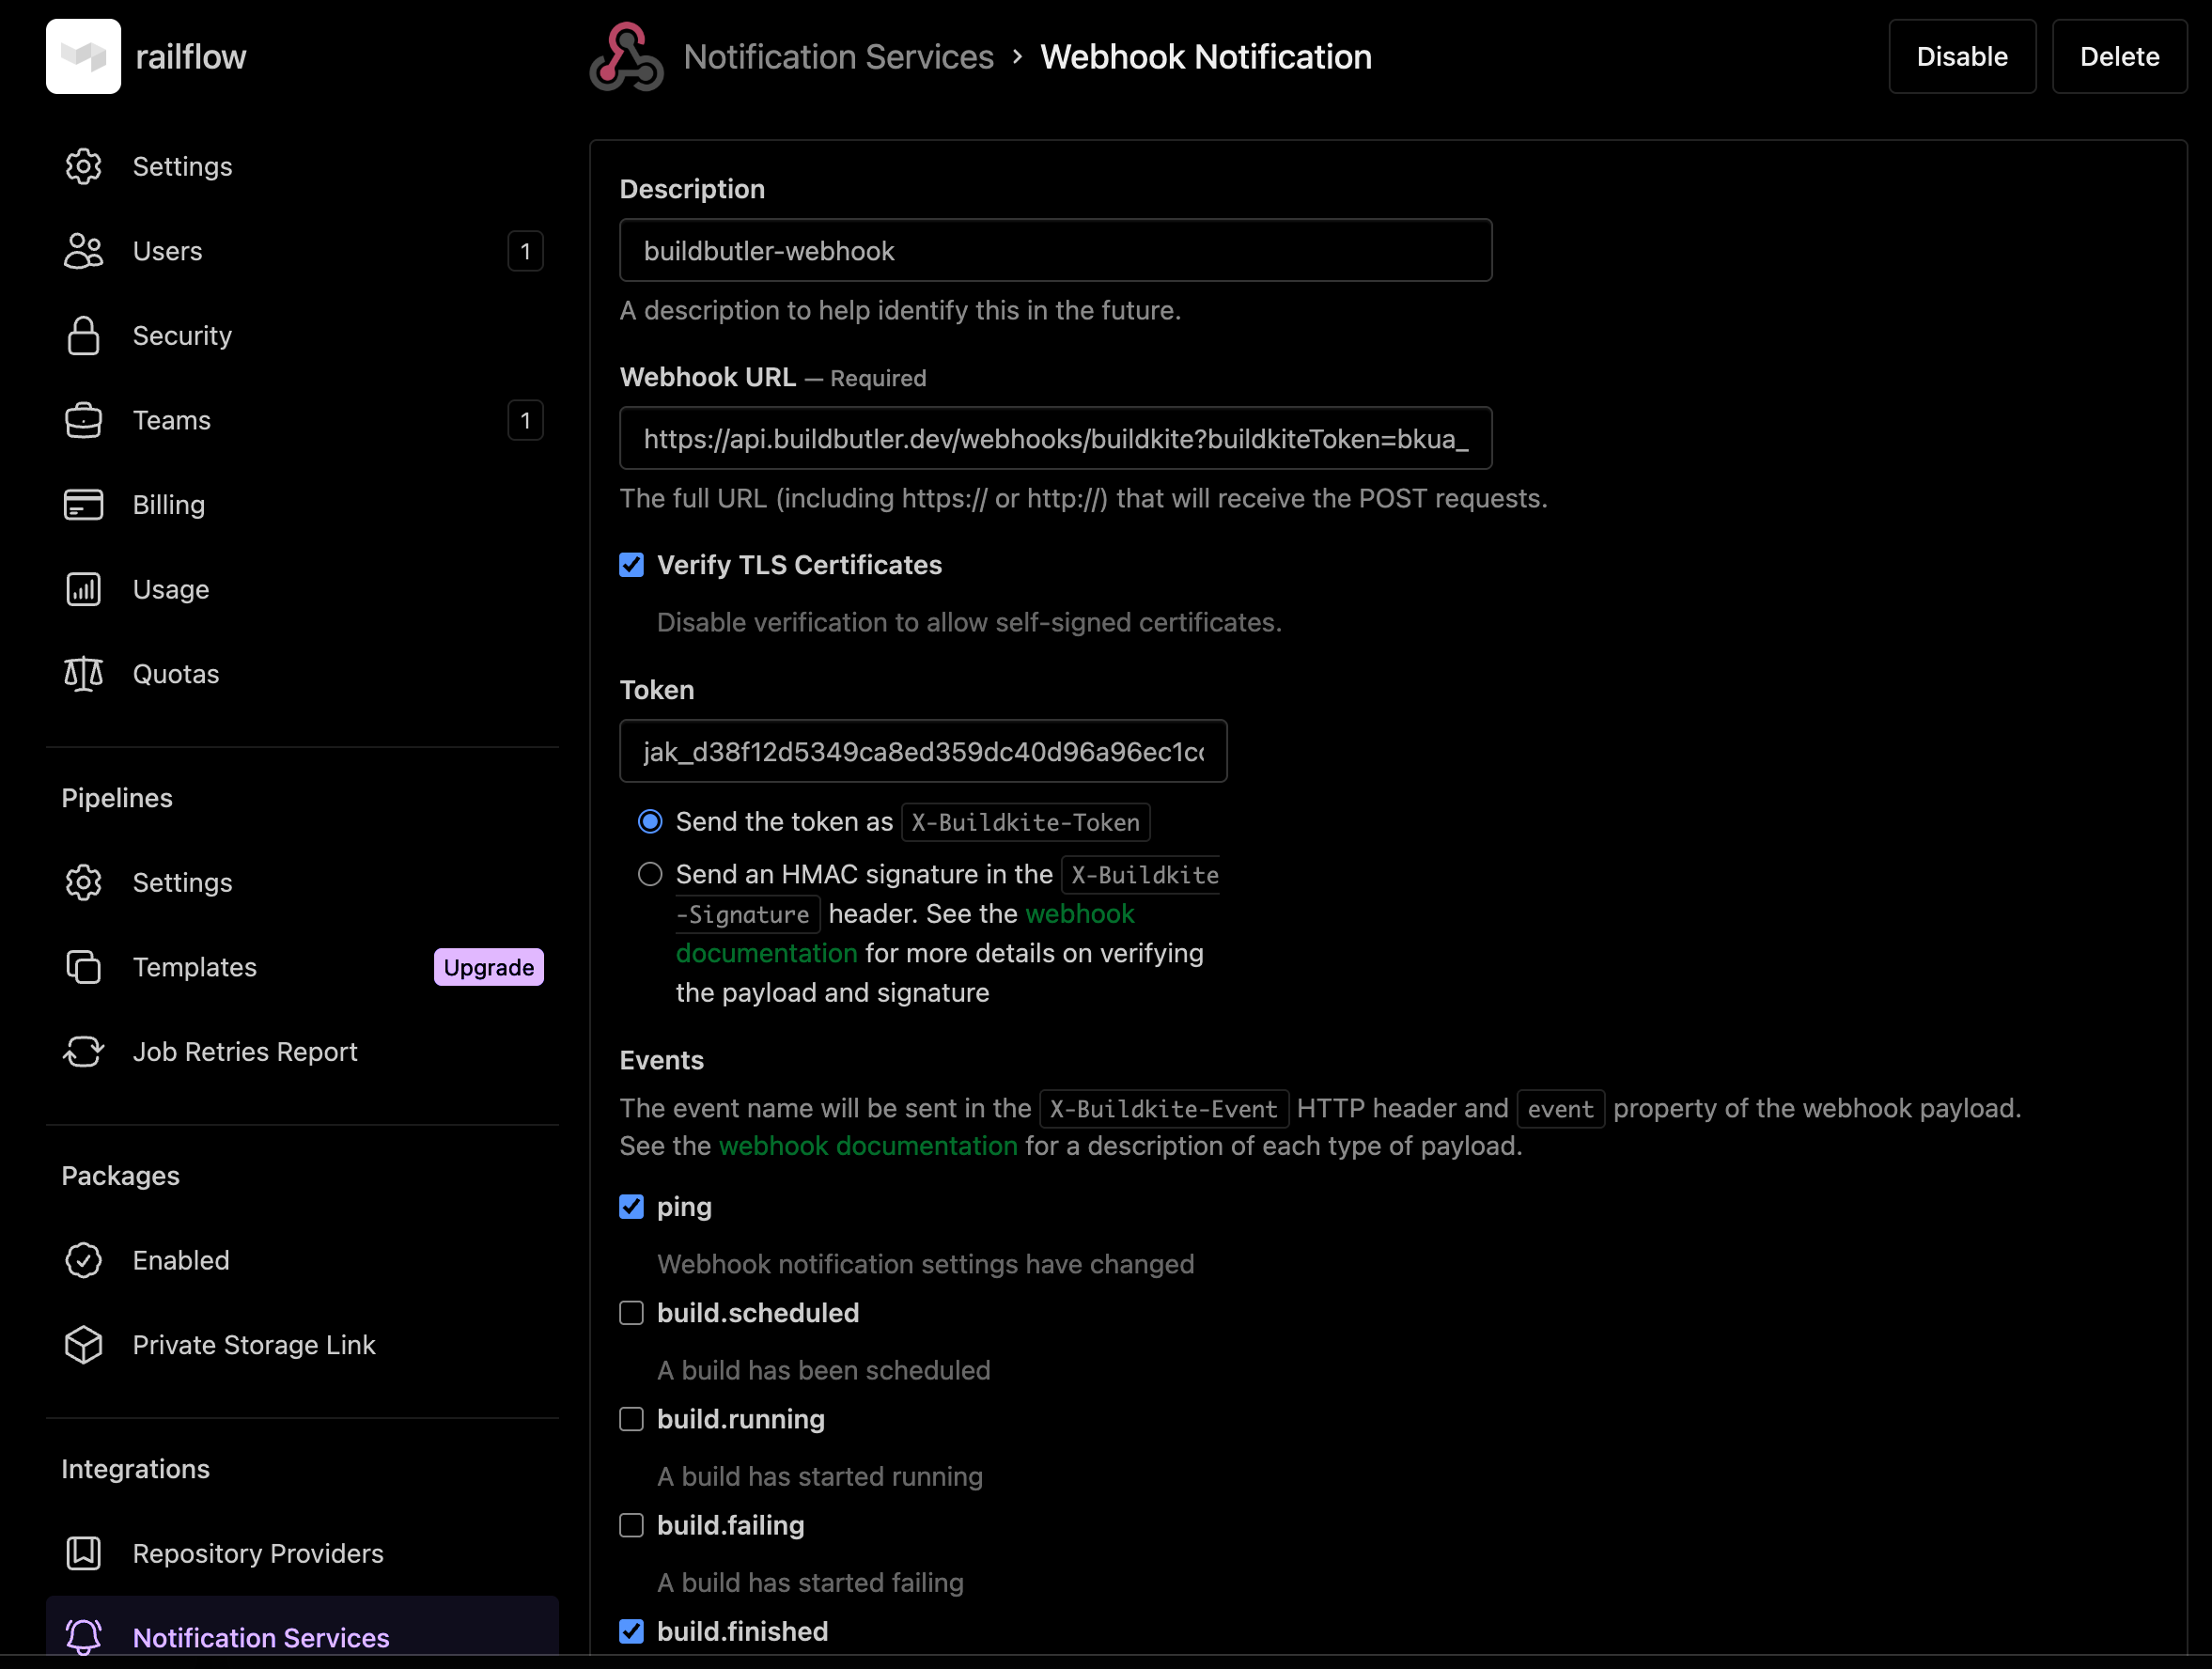Open the webhook documentation link under Events
The image size is (2212, 1669).
pyautogui.click(x=867, y=1146)
